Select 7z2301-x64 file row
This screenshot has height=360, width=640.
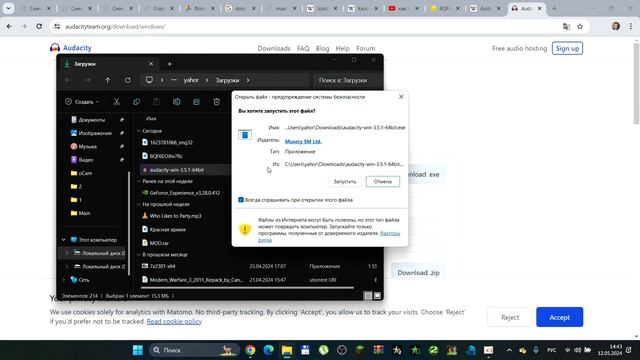[x=260, y=266]
